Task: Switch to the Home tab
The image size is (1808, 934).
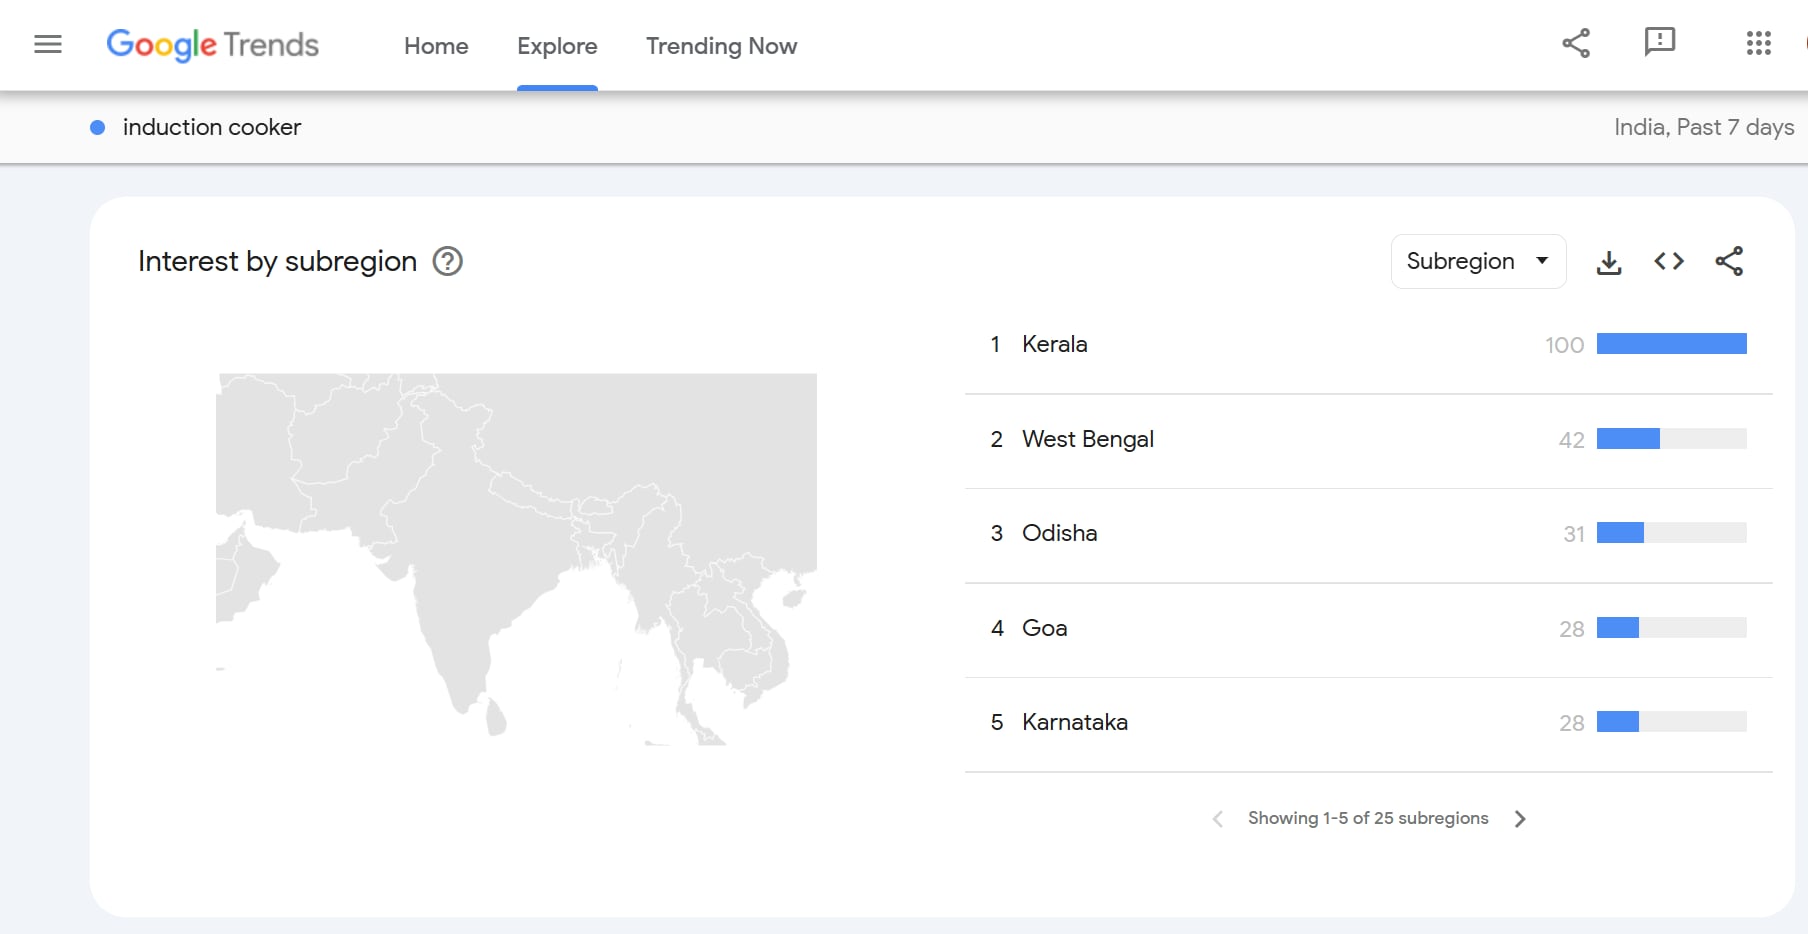Action: point(436,46)
